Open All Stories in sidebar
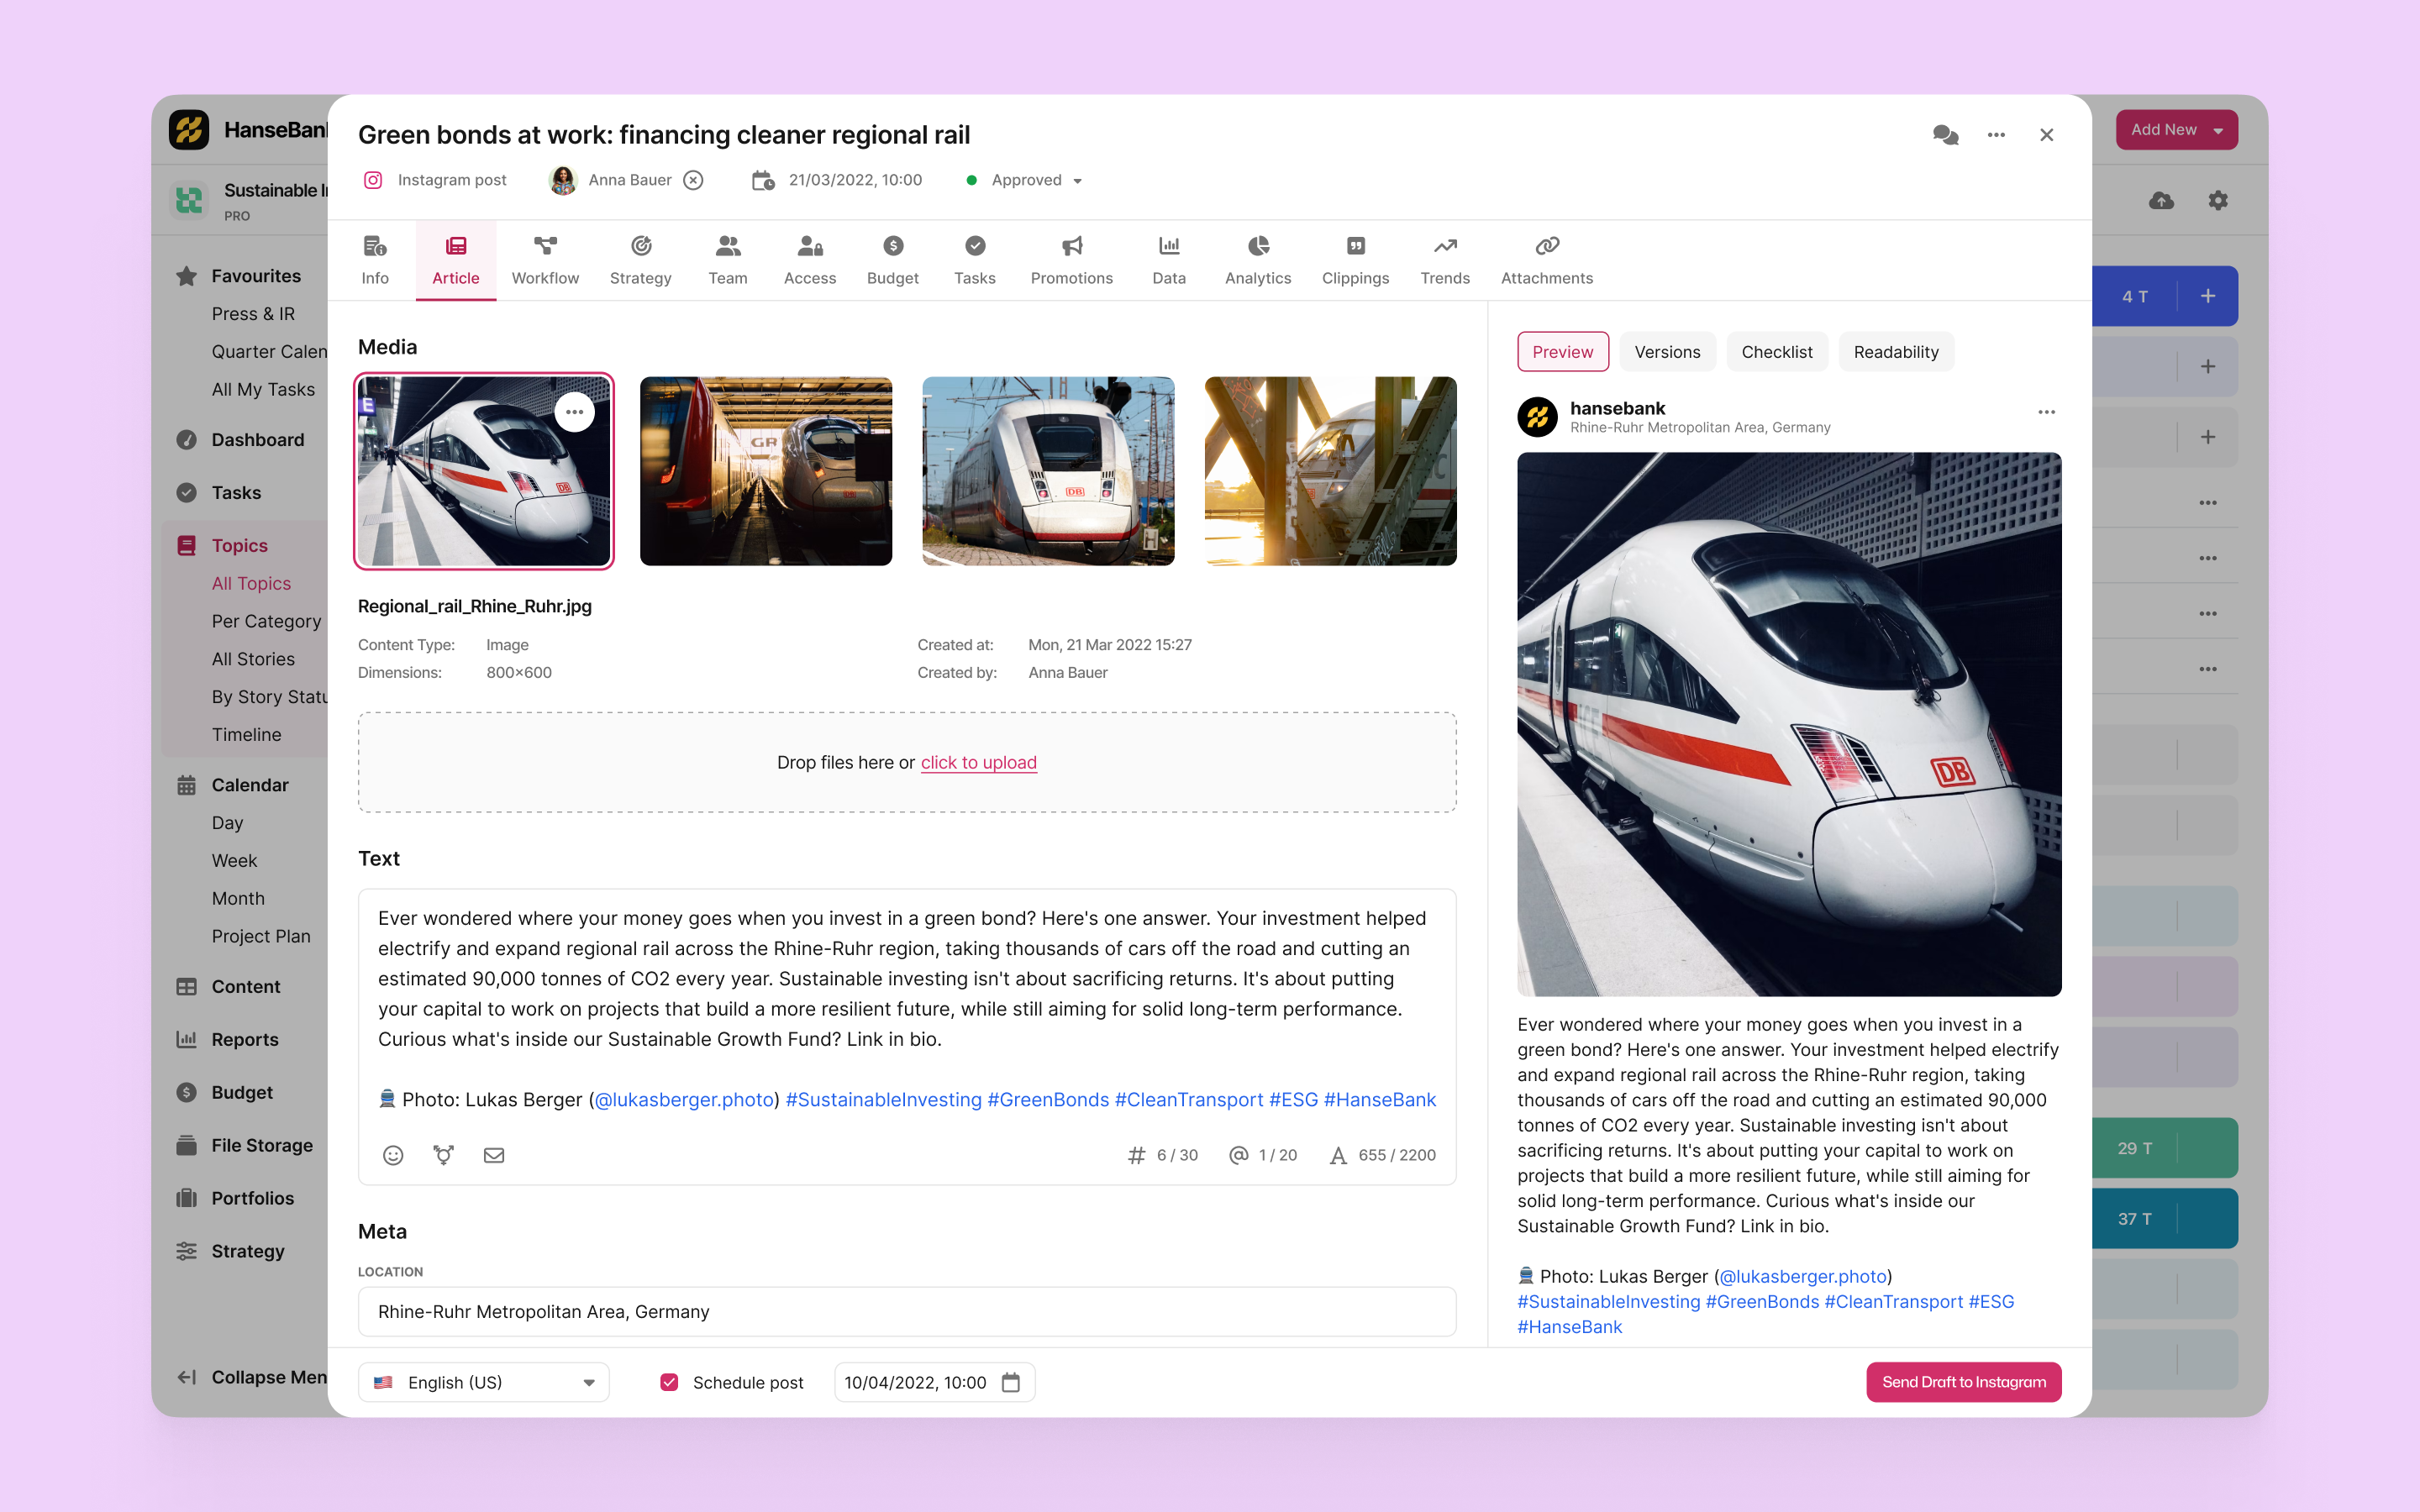2420x1512 pixels. (253, 659)
